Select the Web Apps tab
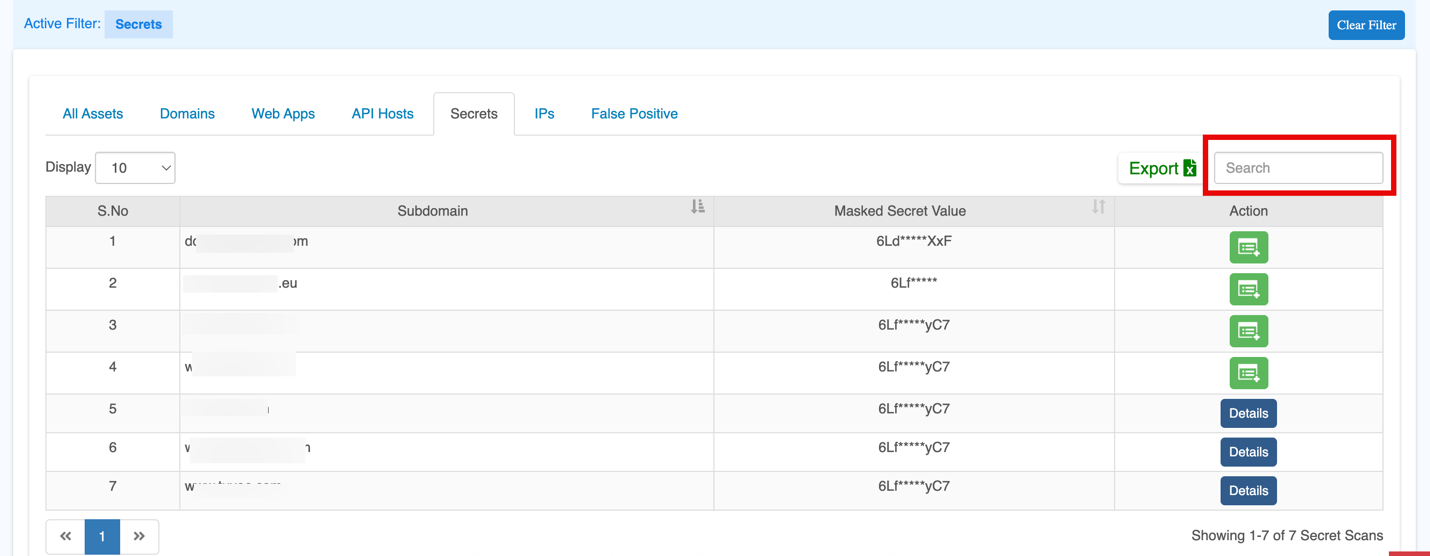This screenshot has width=1430, height=556. pyautogui.click(x=283, y=114)
